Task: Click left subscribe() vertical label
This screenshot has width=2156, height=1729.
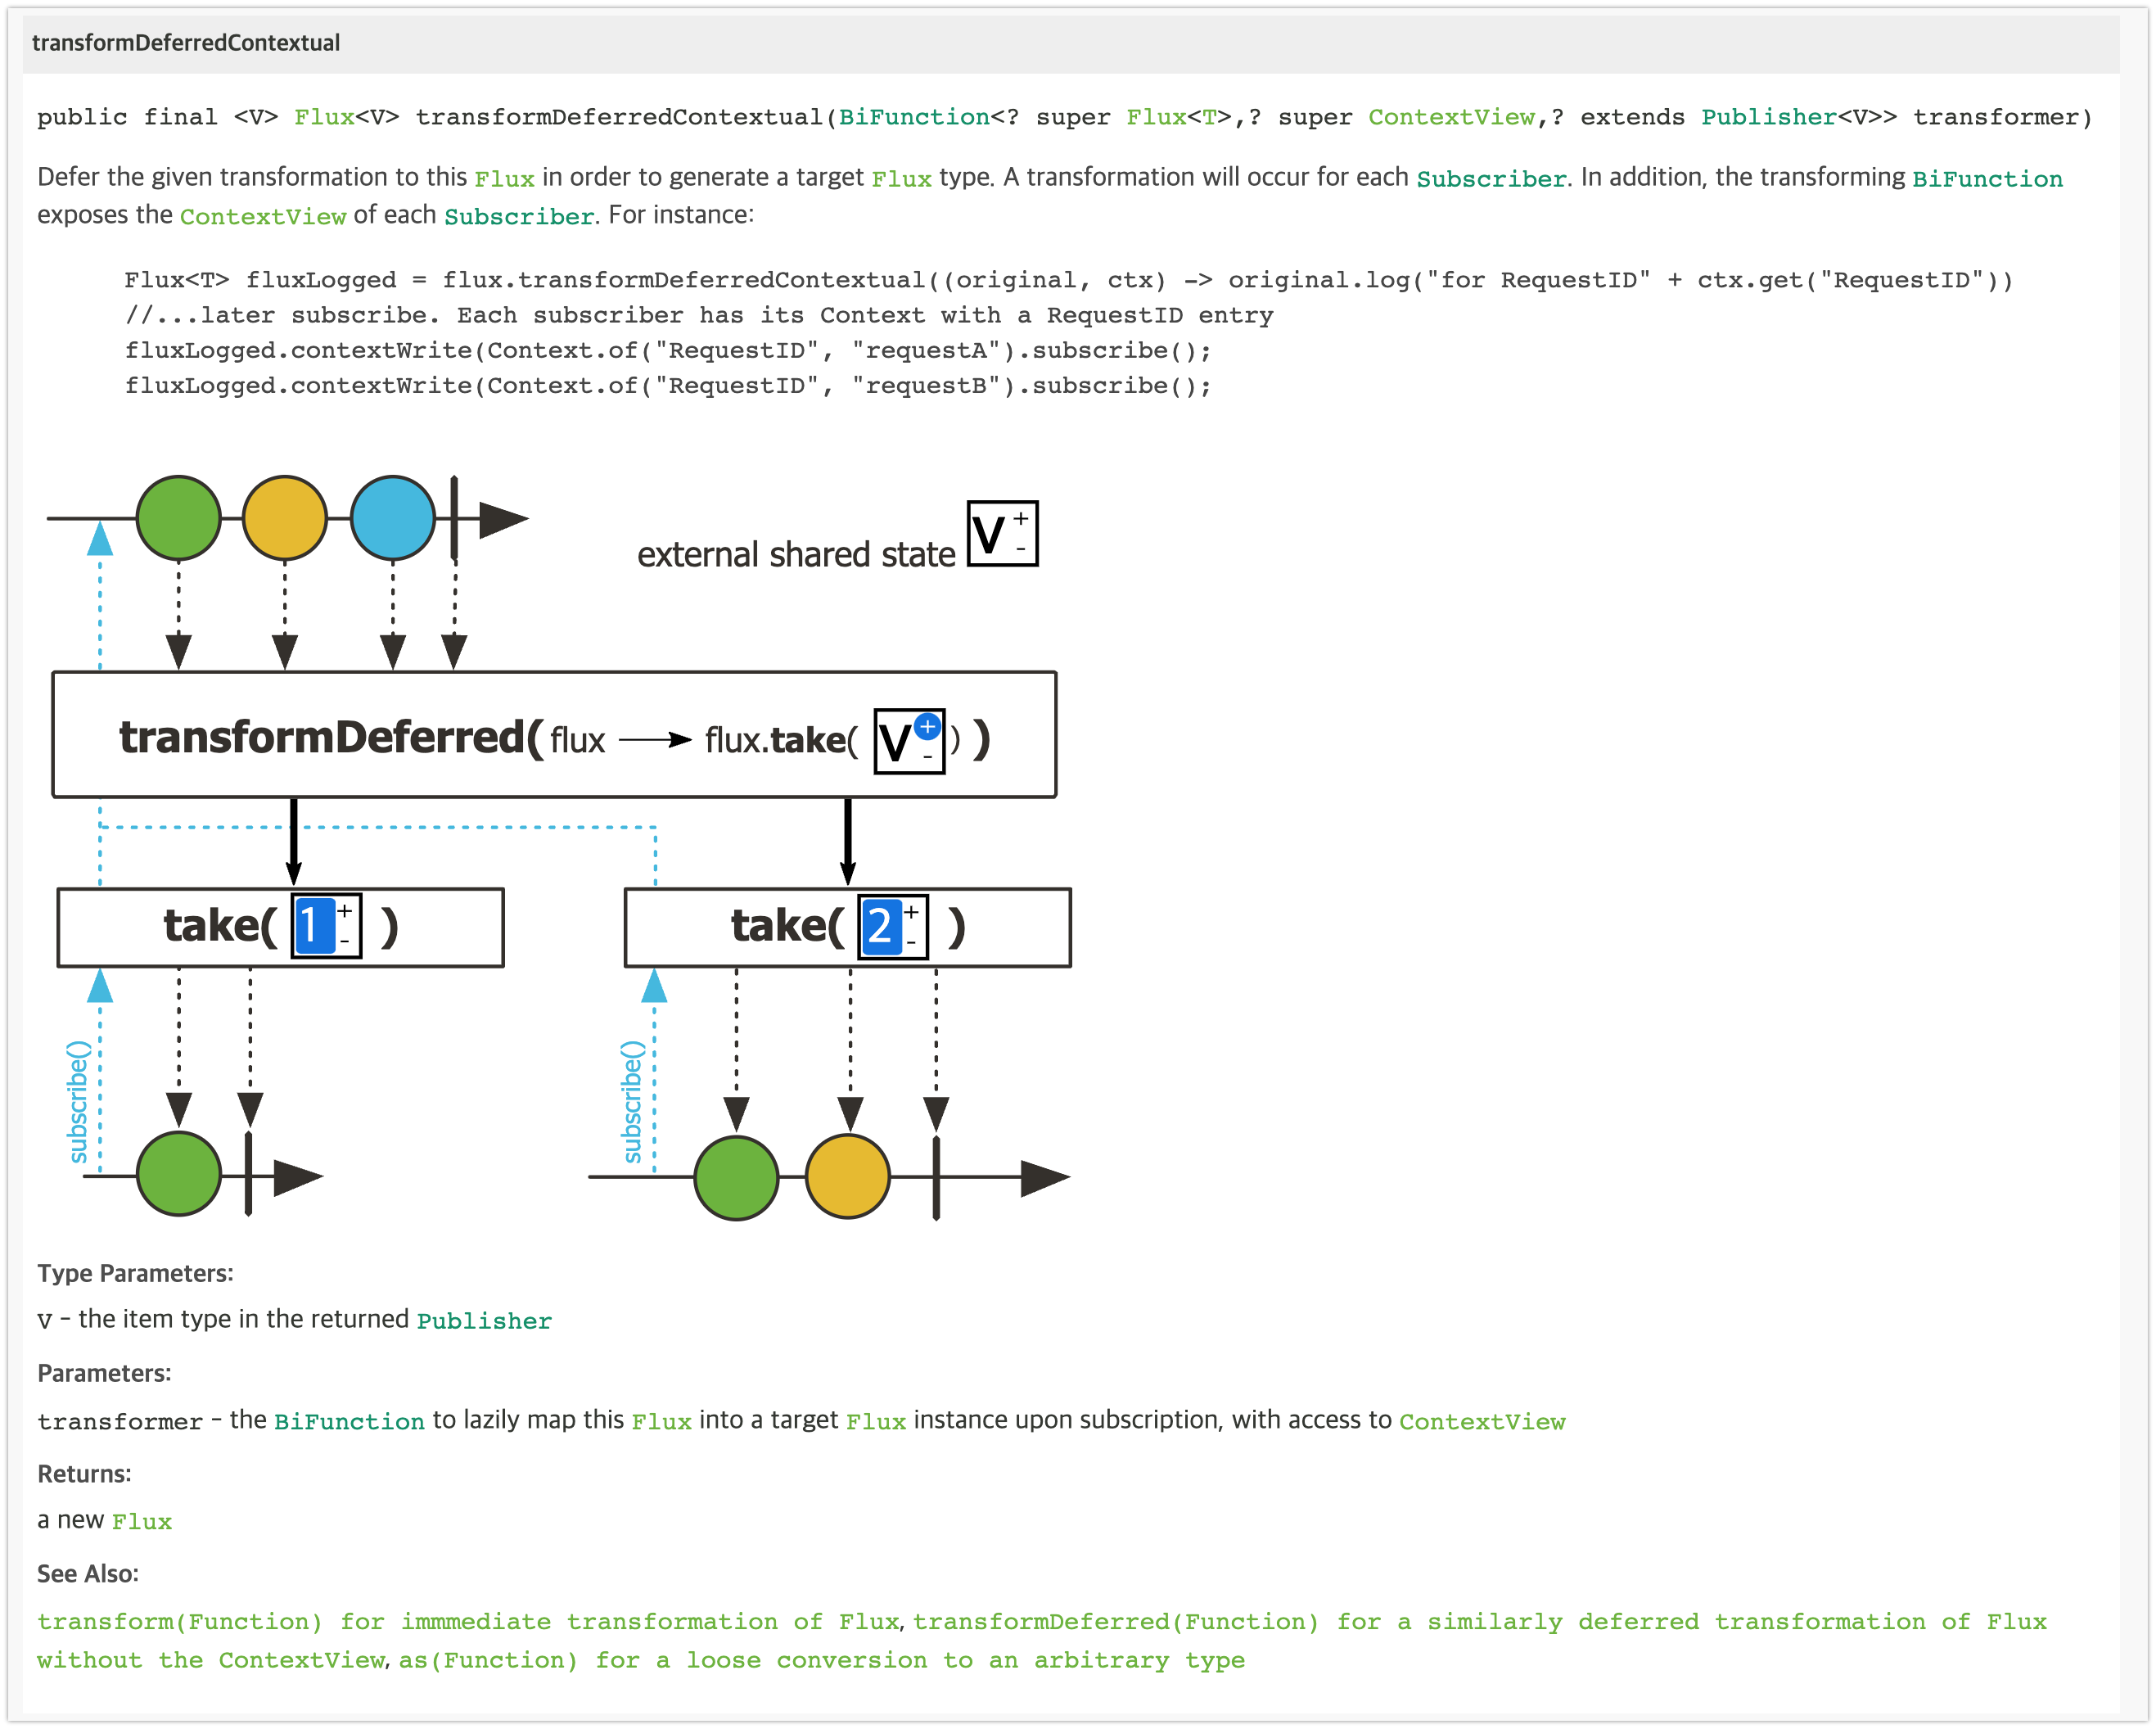Action: pyautogui.click(x=78, y=1101)
